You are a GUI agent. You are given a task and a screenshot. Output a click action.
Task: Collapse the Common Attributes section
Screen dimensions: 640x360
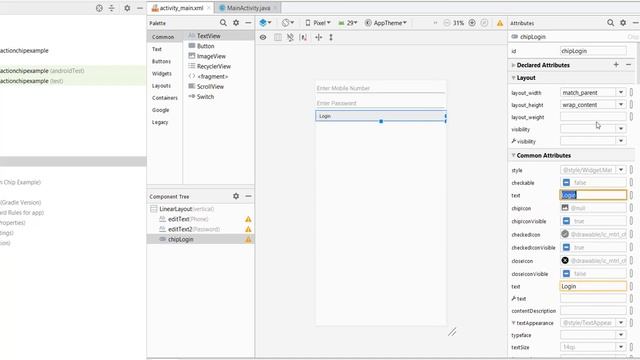[513, 156]
